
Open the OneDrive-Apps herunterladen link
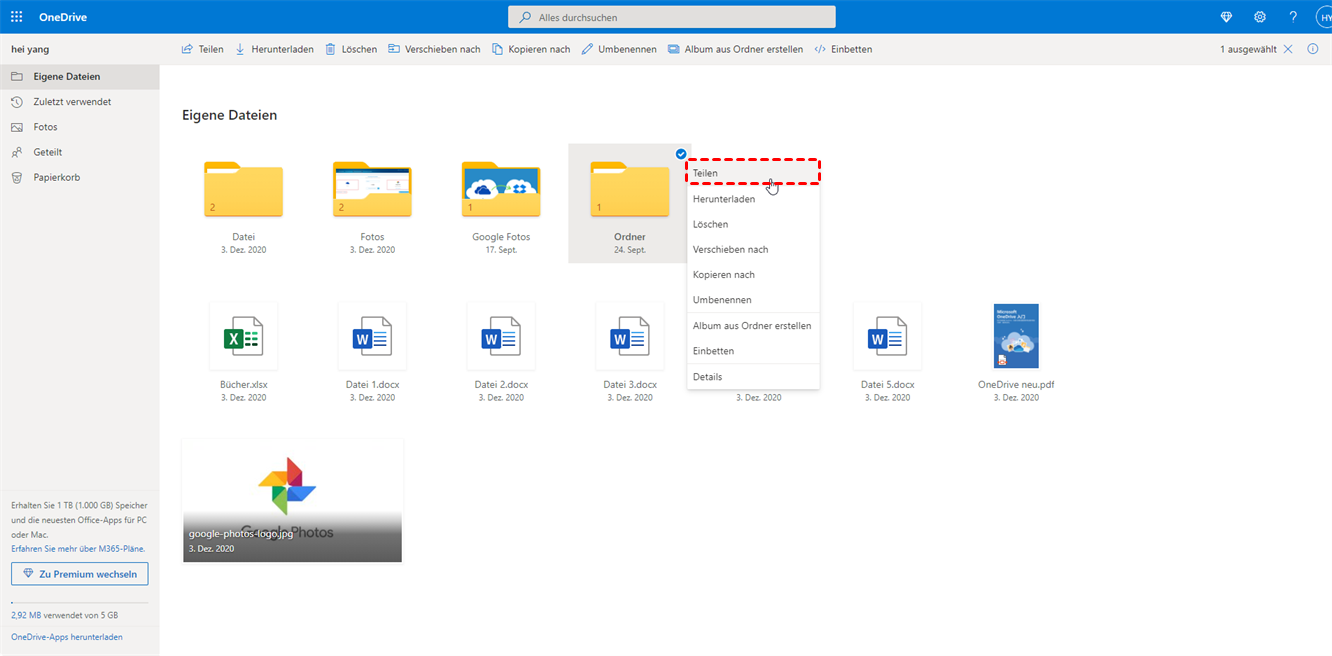click(67, 637)
